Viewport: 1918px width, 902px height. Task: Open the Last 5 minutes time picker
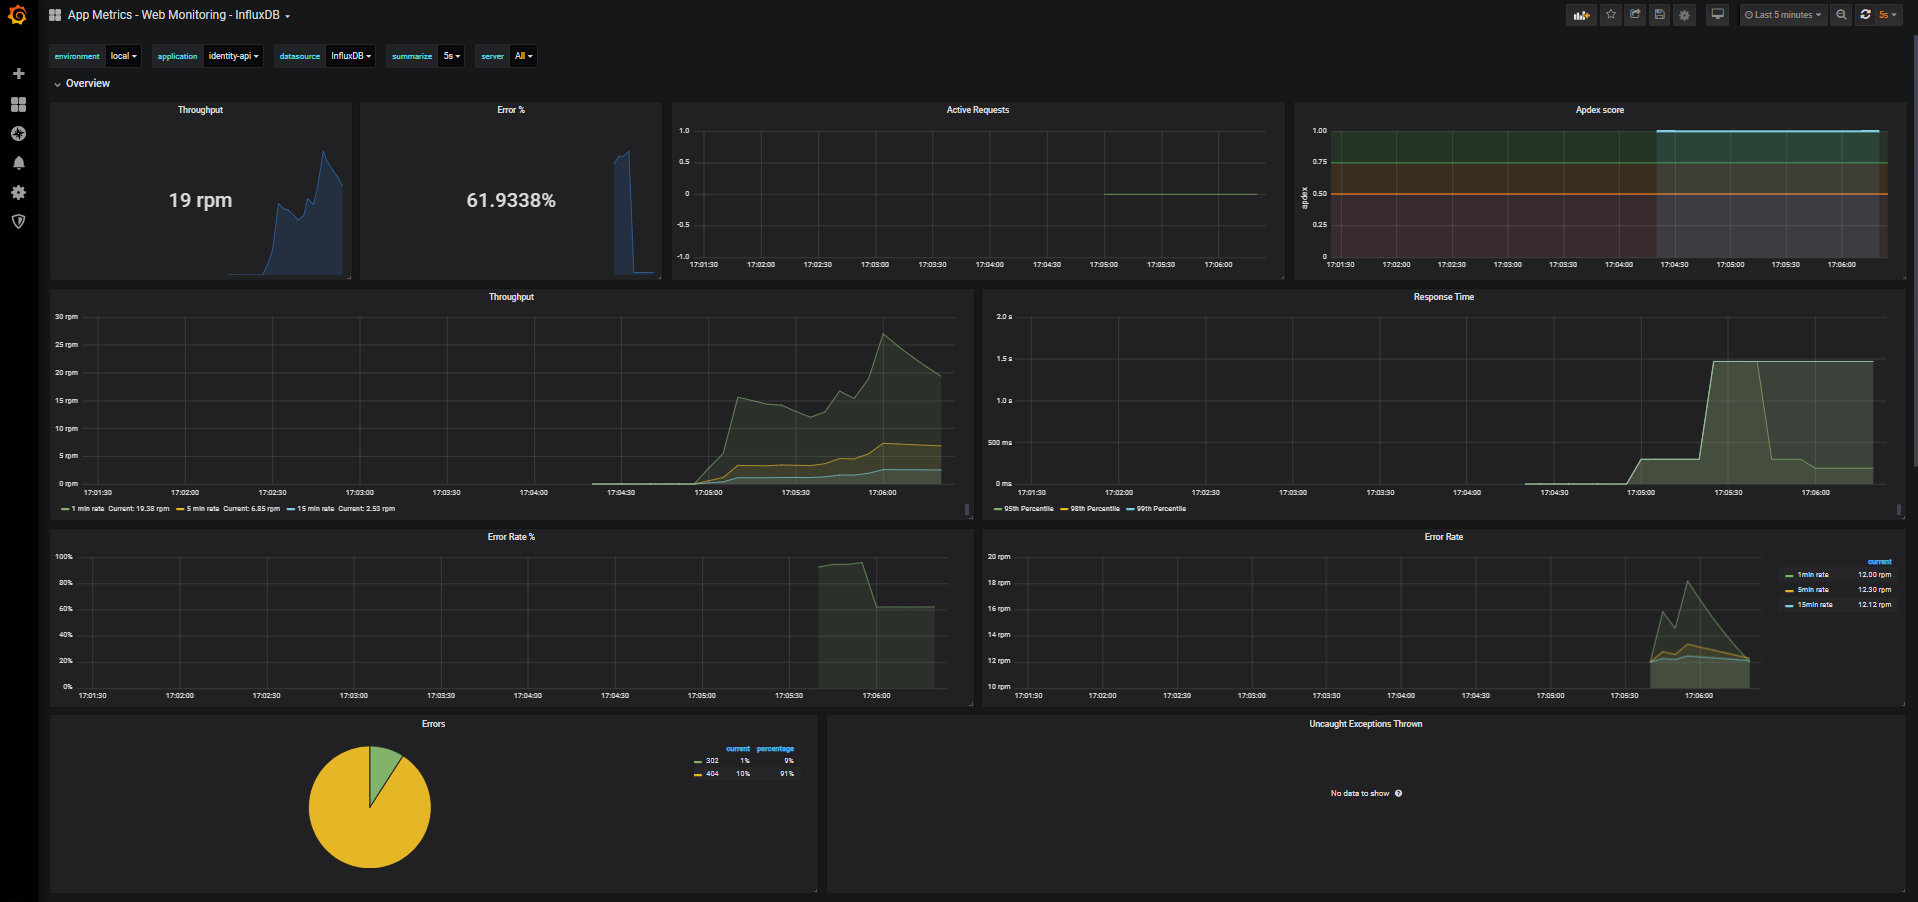click(x=1783, y=15)
